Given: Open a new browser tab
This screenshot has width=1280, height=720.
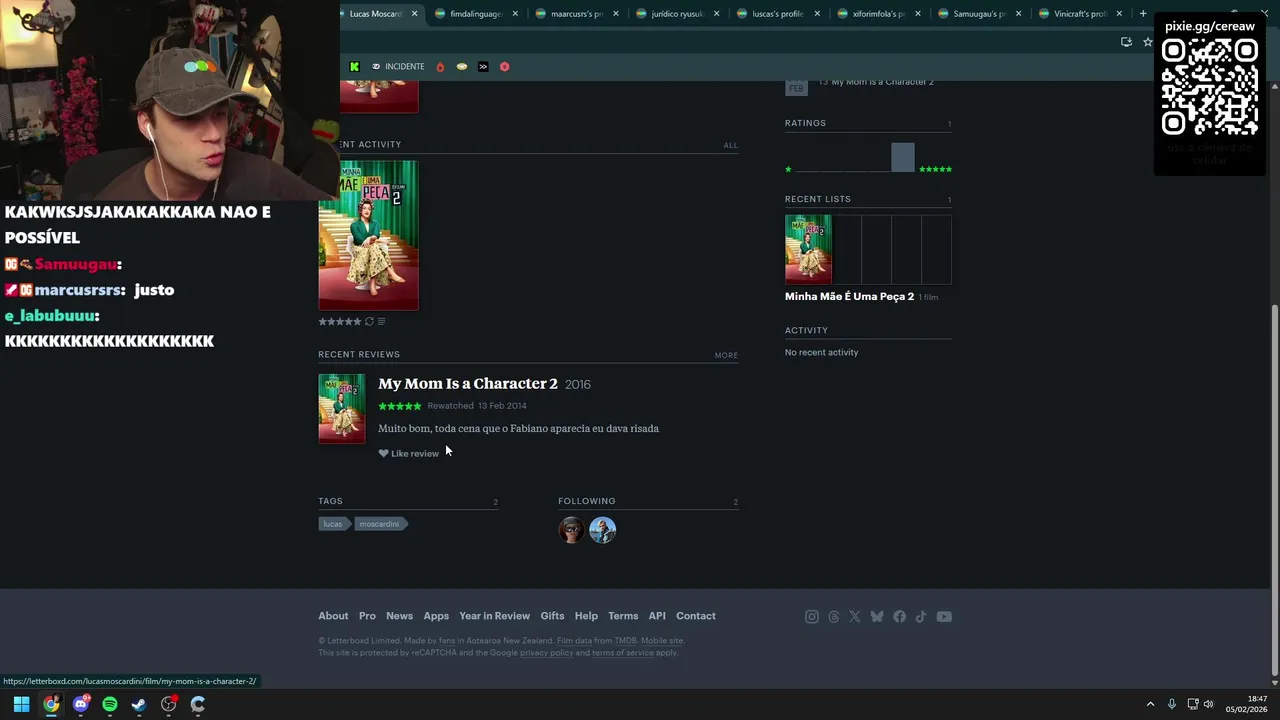Looking at the screenshot, I should [x=1143, y=14].
